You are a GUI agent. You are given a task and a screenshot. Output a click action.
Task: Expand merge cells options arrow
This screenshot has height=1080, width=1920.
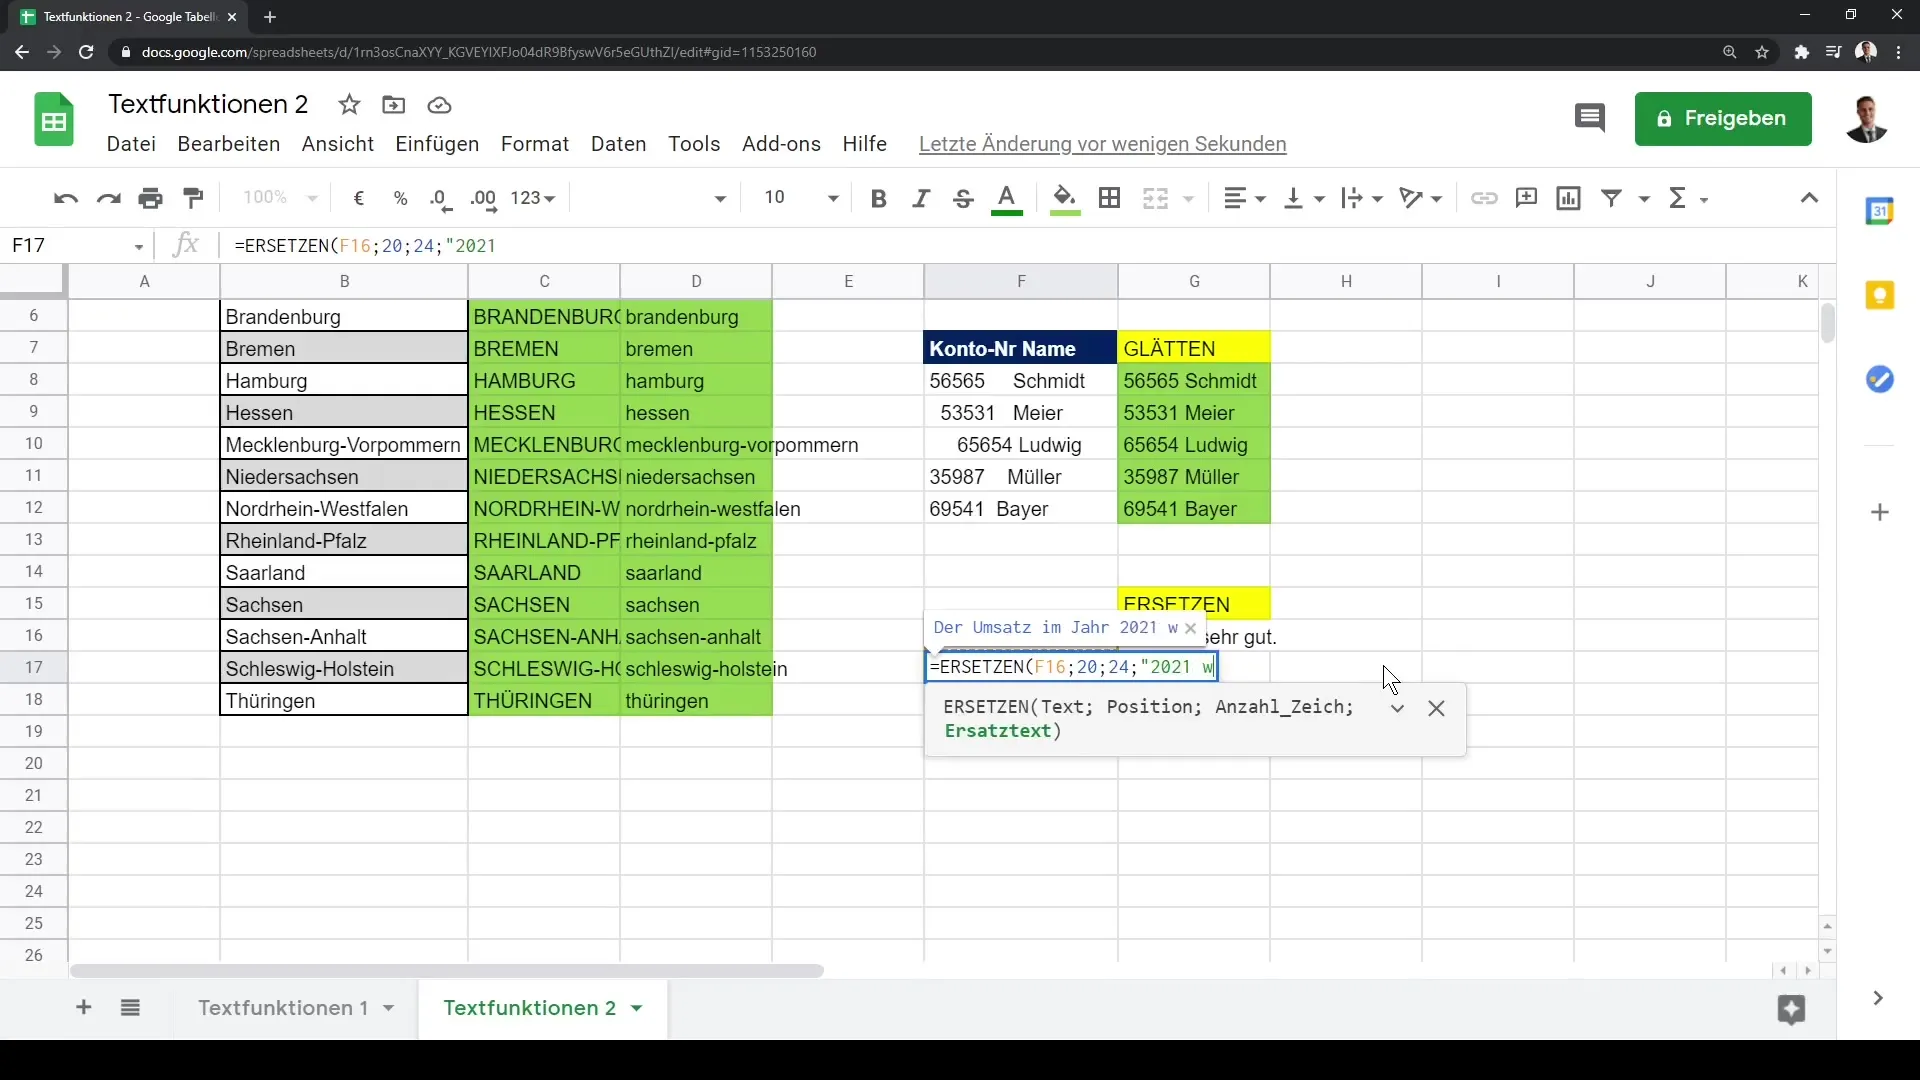tap(1189, 199)
